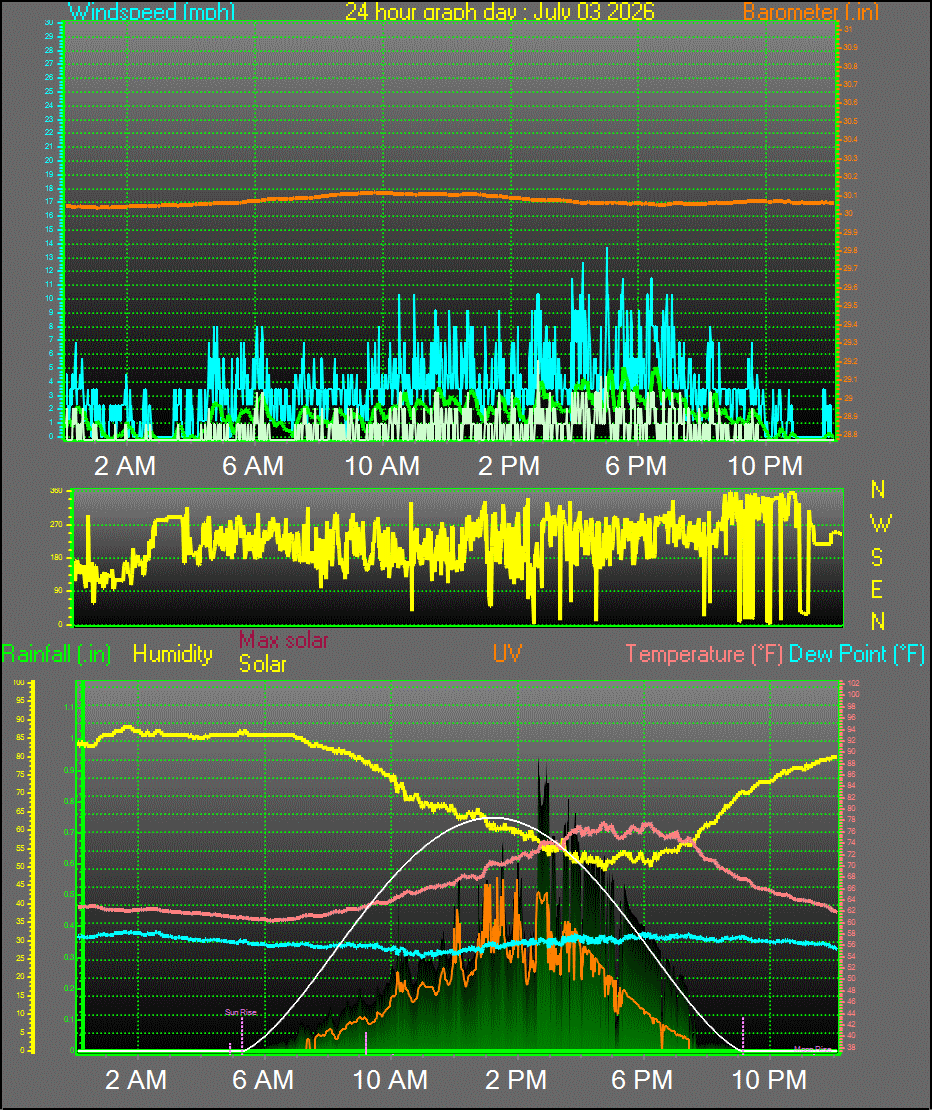Click the 'Windspeed (mph)' heading
The image size is (932, 1110).
(151, 11)
